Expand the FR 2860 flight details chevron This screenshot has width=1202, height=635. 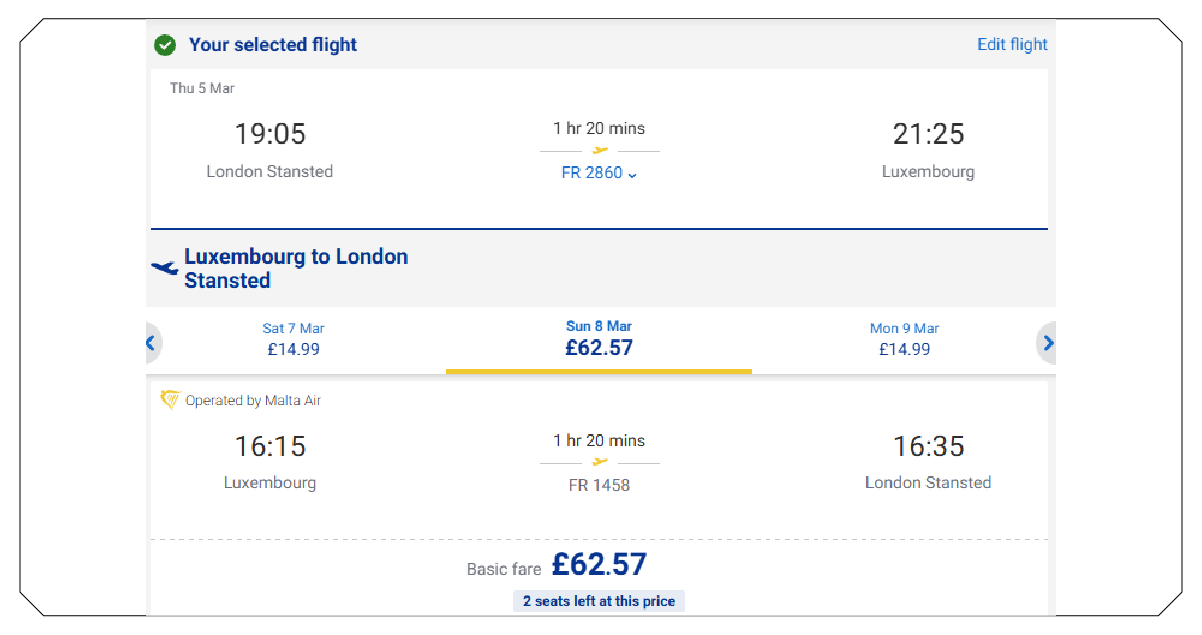(x=632, y=173)
